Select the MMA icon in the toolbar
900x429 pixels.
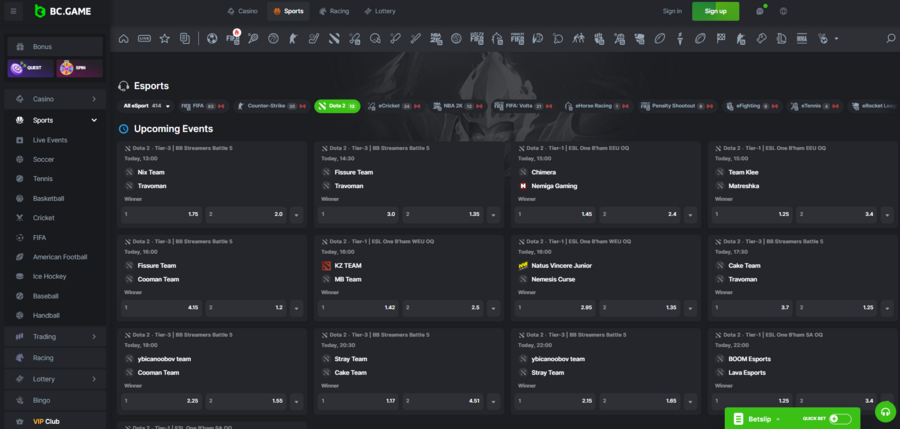(802, 38)
